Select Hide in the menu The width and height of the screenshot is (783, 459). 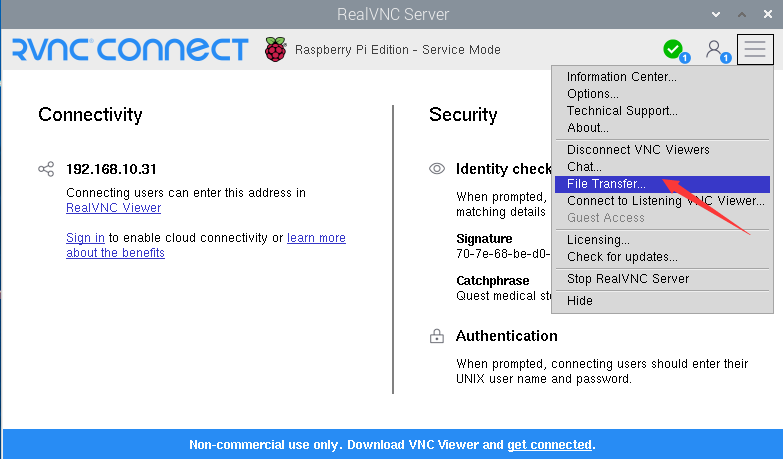pyautogui.click(x=662, y=301)
